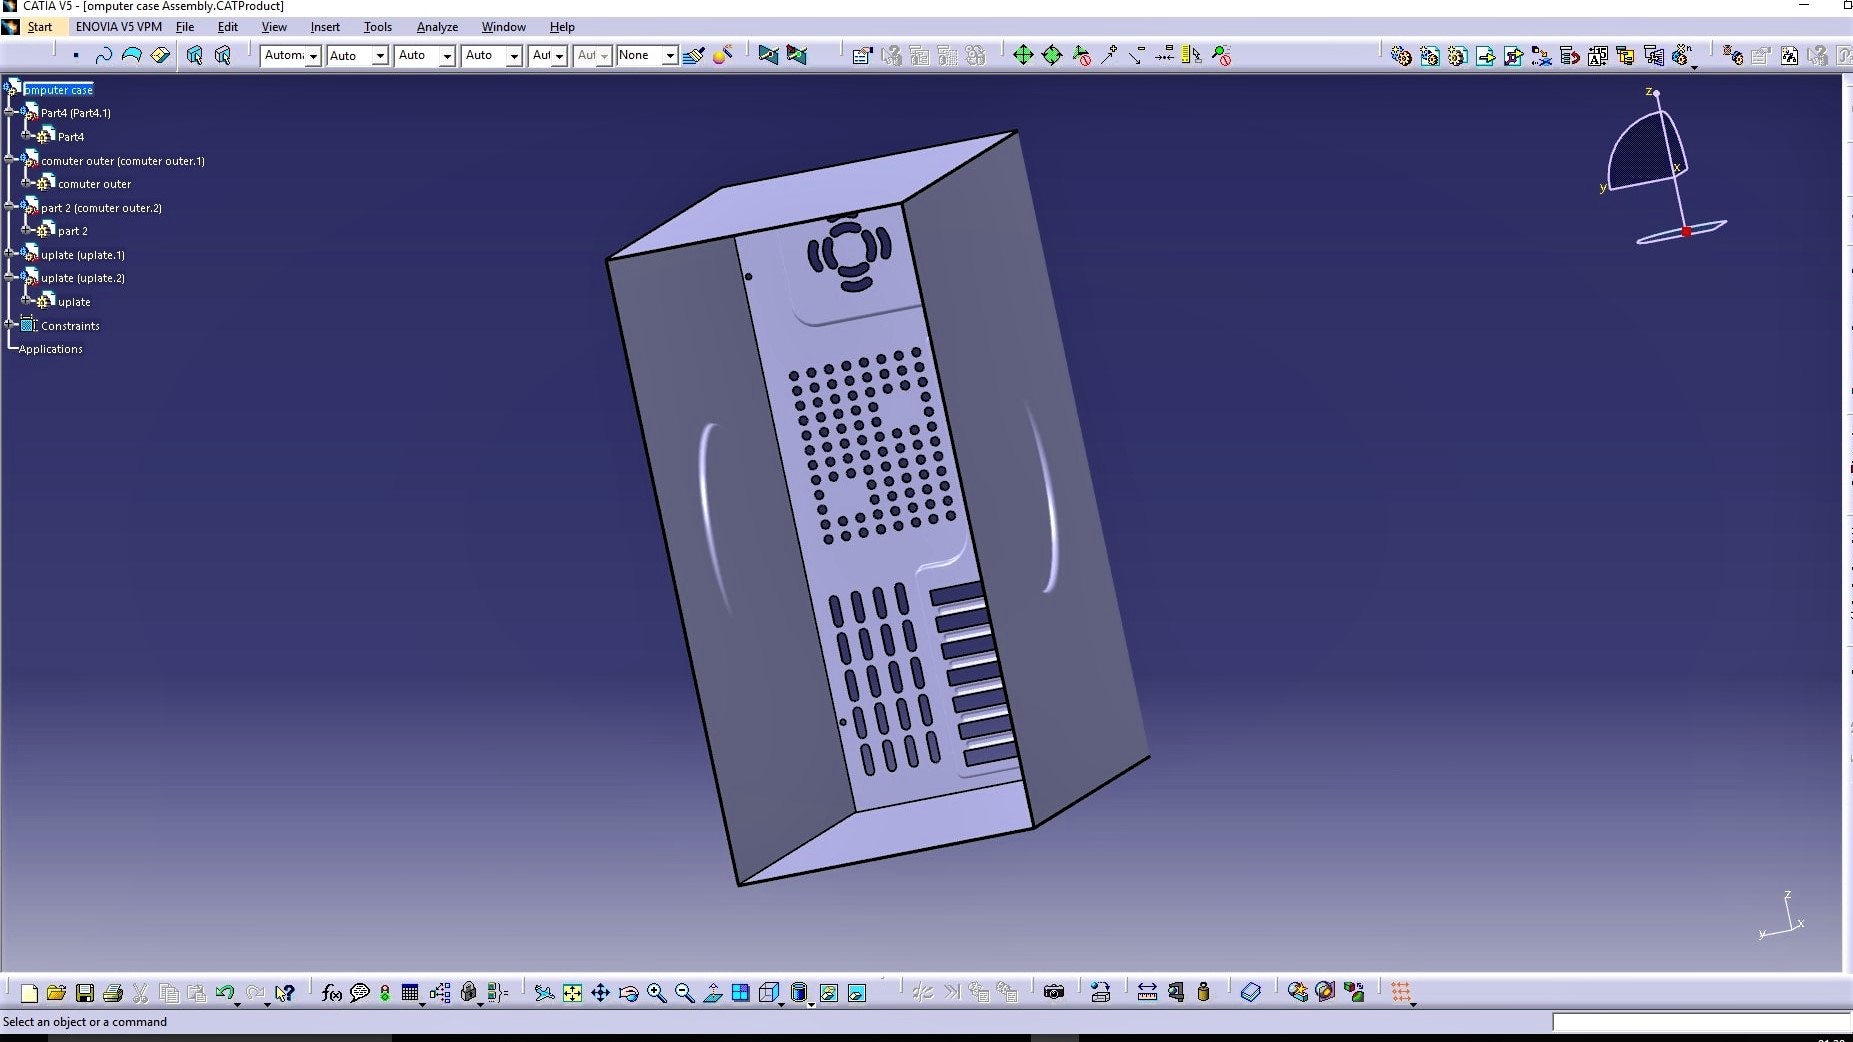Click the Capture camera icon
Viewport: 1853px width, 1042px height.
click(1053, 993)
